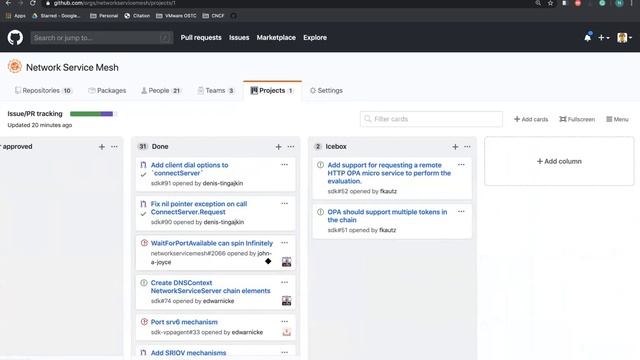Open 'WaitForPortAvailable can spin infinitely' issue
This screenshot has height=360, width=640.
(212, 243)
